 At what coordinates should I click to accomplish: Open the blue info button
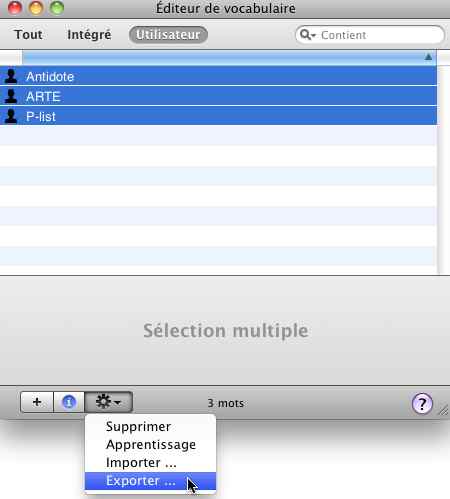[x=69, y=402]
